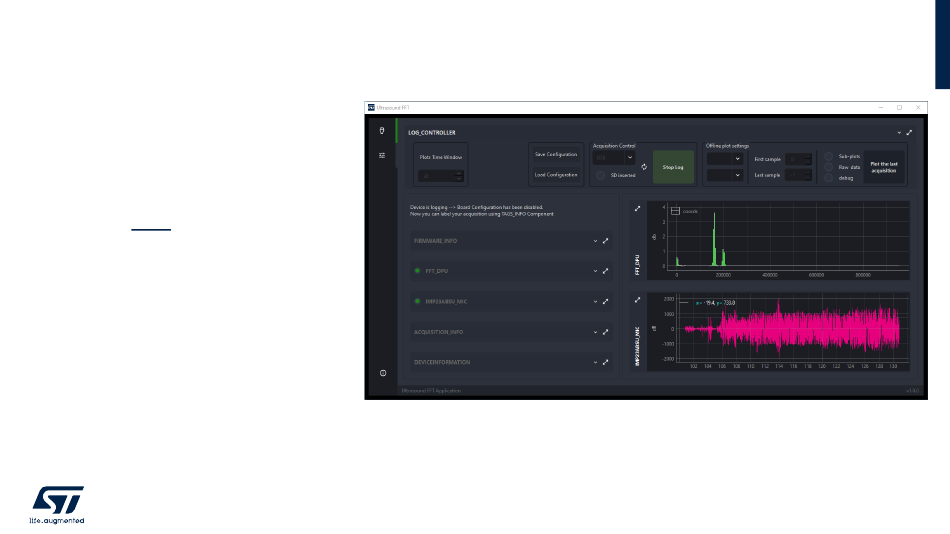Expand the ACQUISITION_INFO component chevron

coord(595,332)
